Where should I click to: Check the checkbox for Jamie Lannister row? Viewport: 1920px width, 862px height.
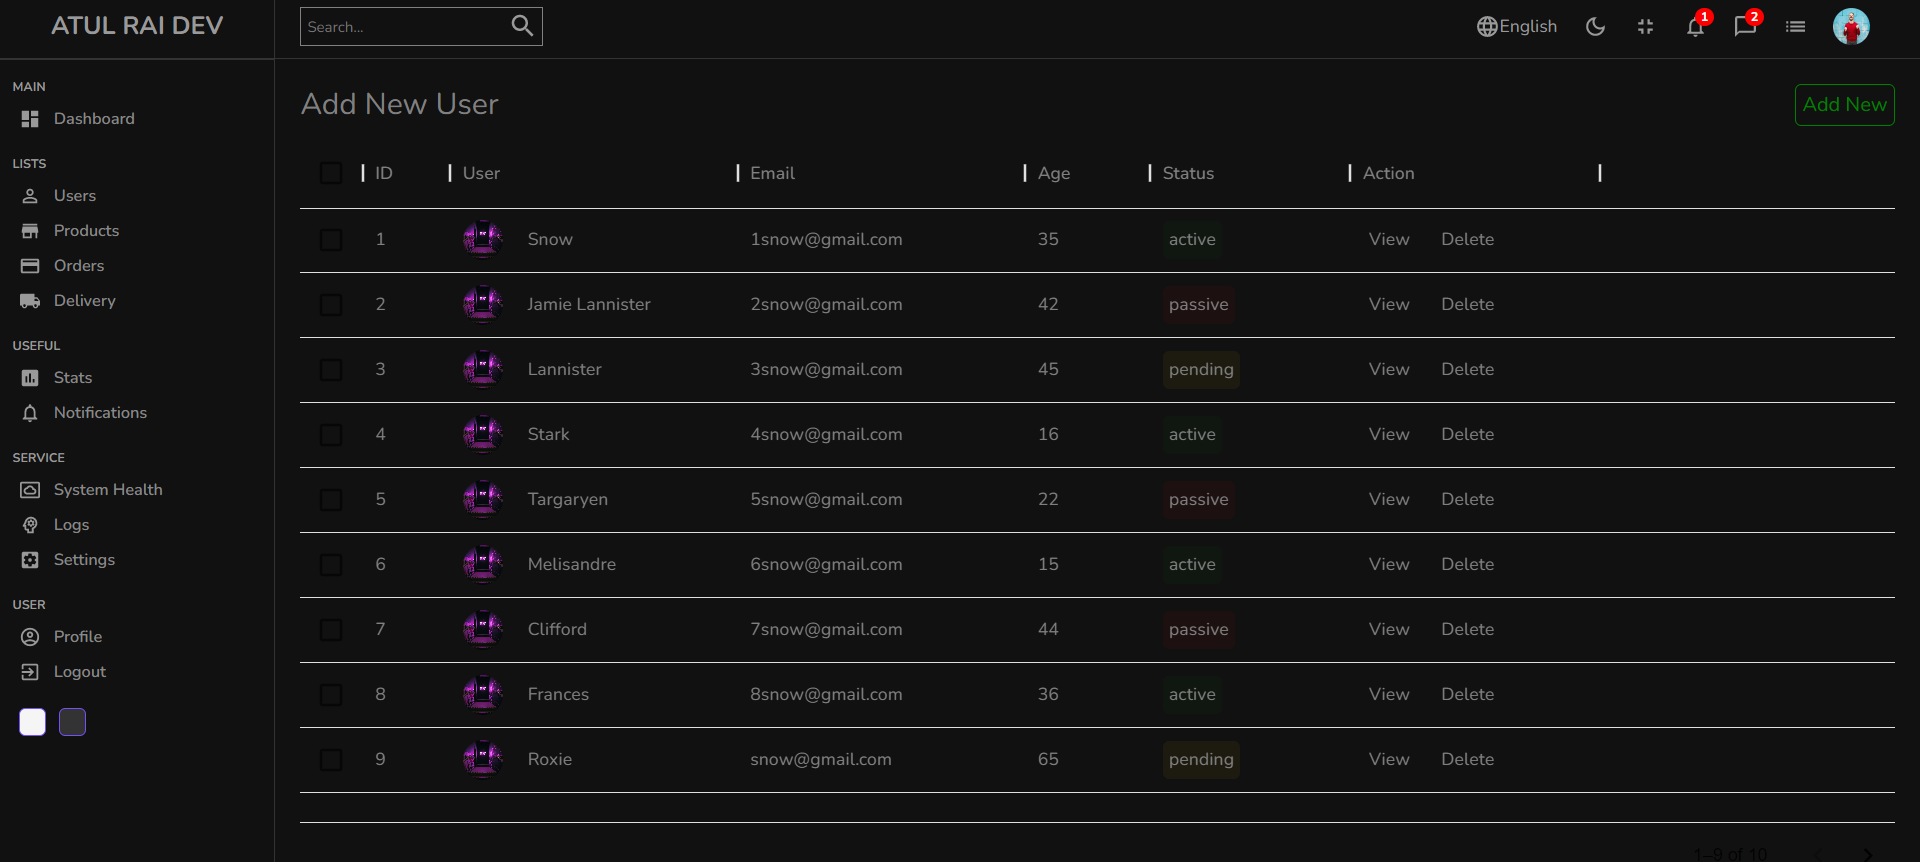(331, 305)
